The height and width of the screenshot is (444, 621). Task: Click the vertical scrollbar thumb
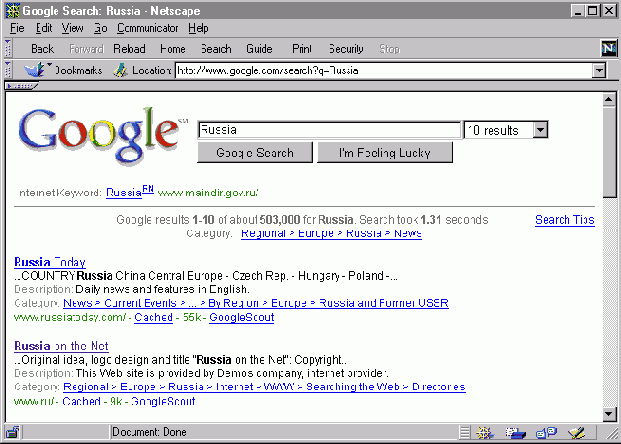(x=609, y=151)
